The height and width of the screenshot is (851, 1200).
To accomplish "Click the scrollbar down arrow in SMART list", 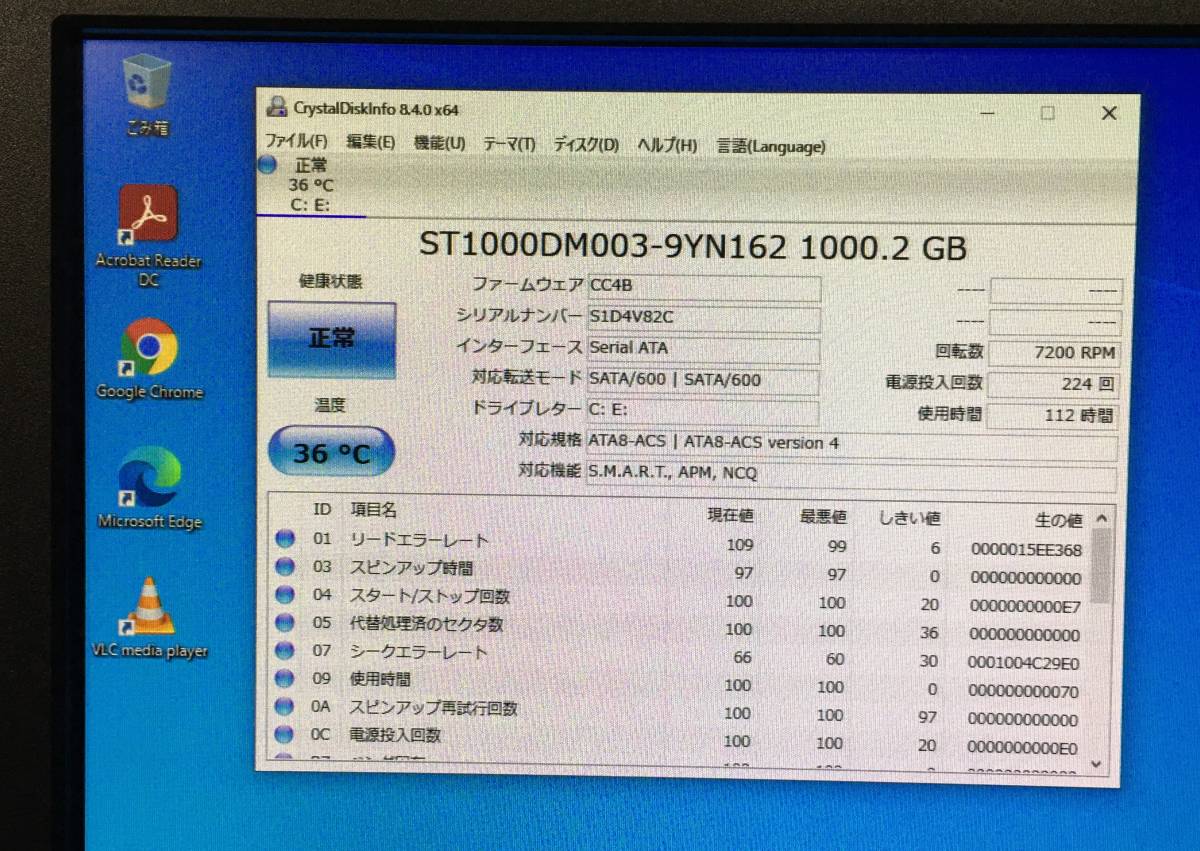I will click(1096, 764).
